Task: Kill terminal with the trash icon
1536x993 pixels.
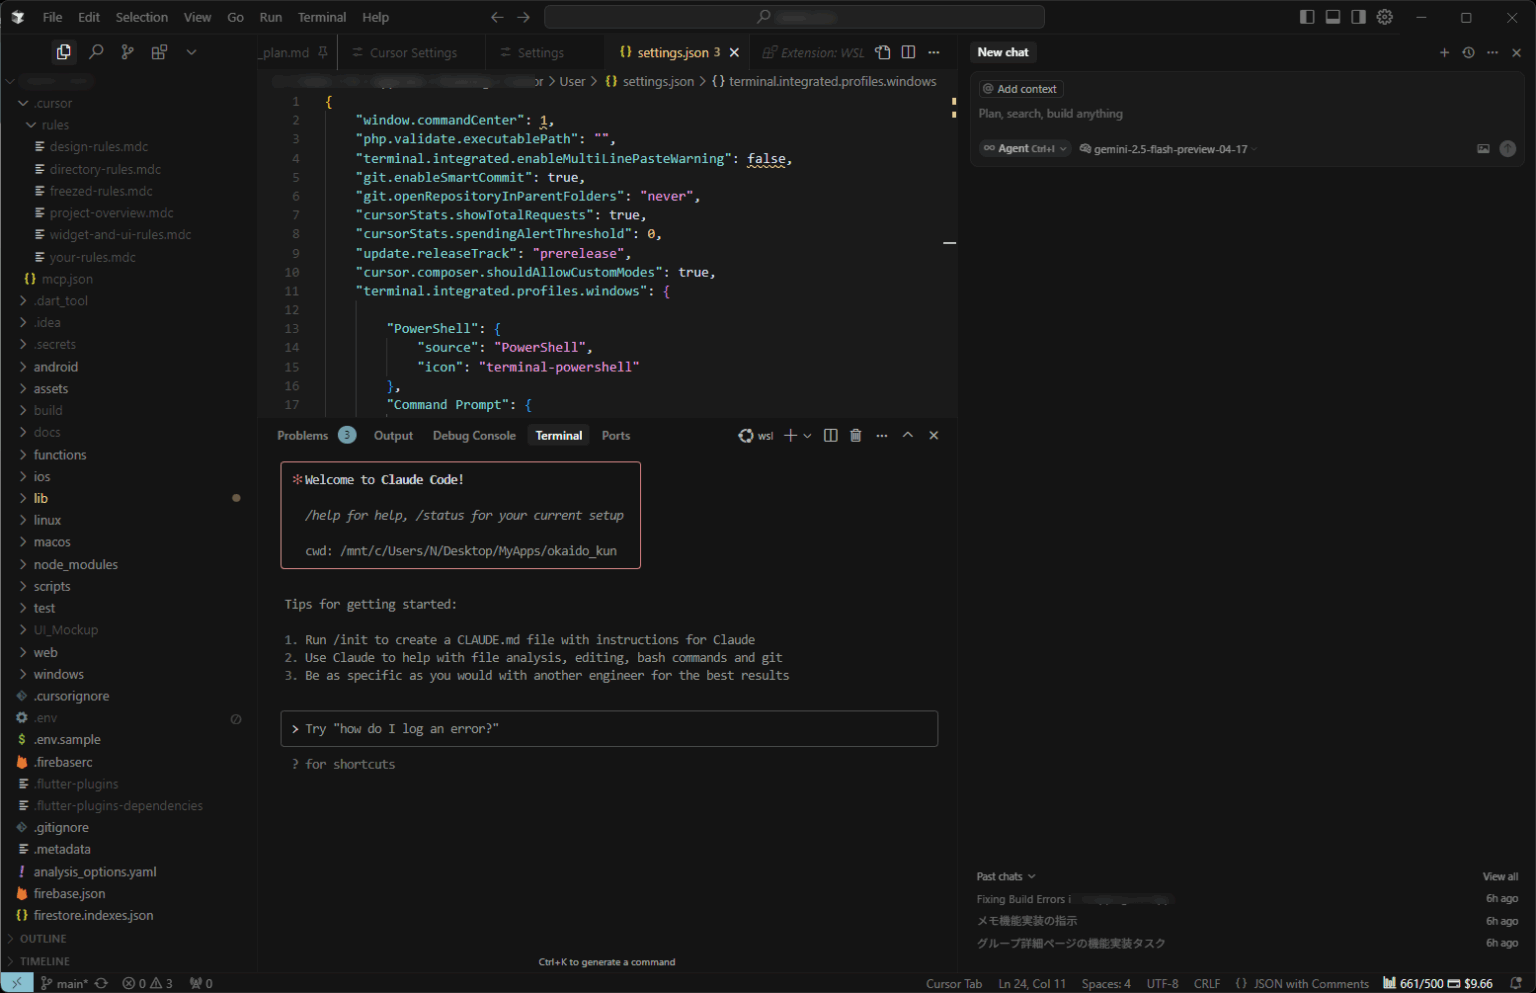Action: (855, 435)
